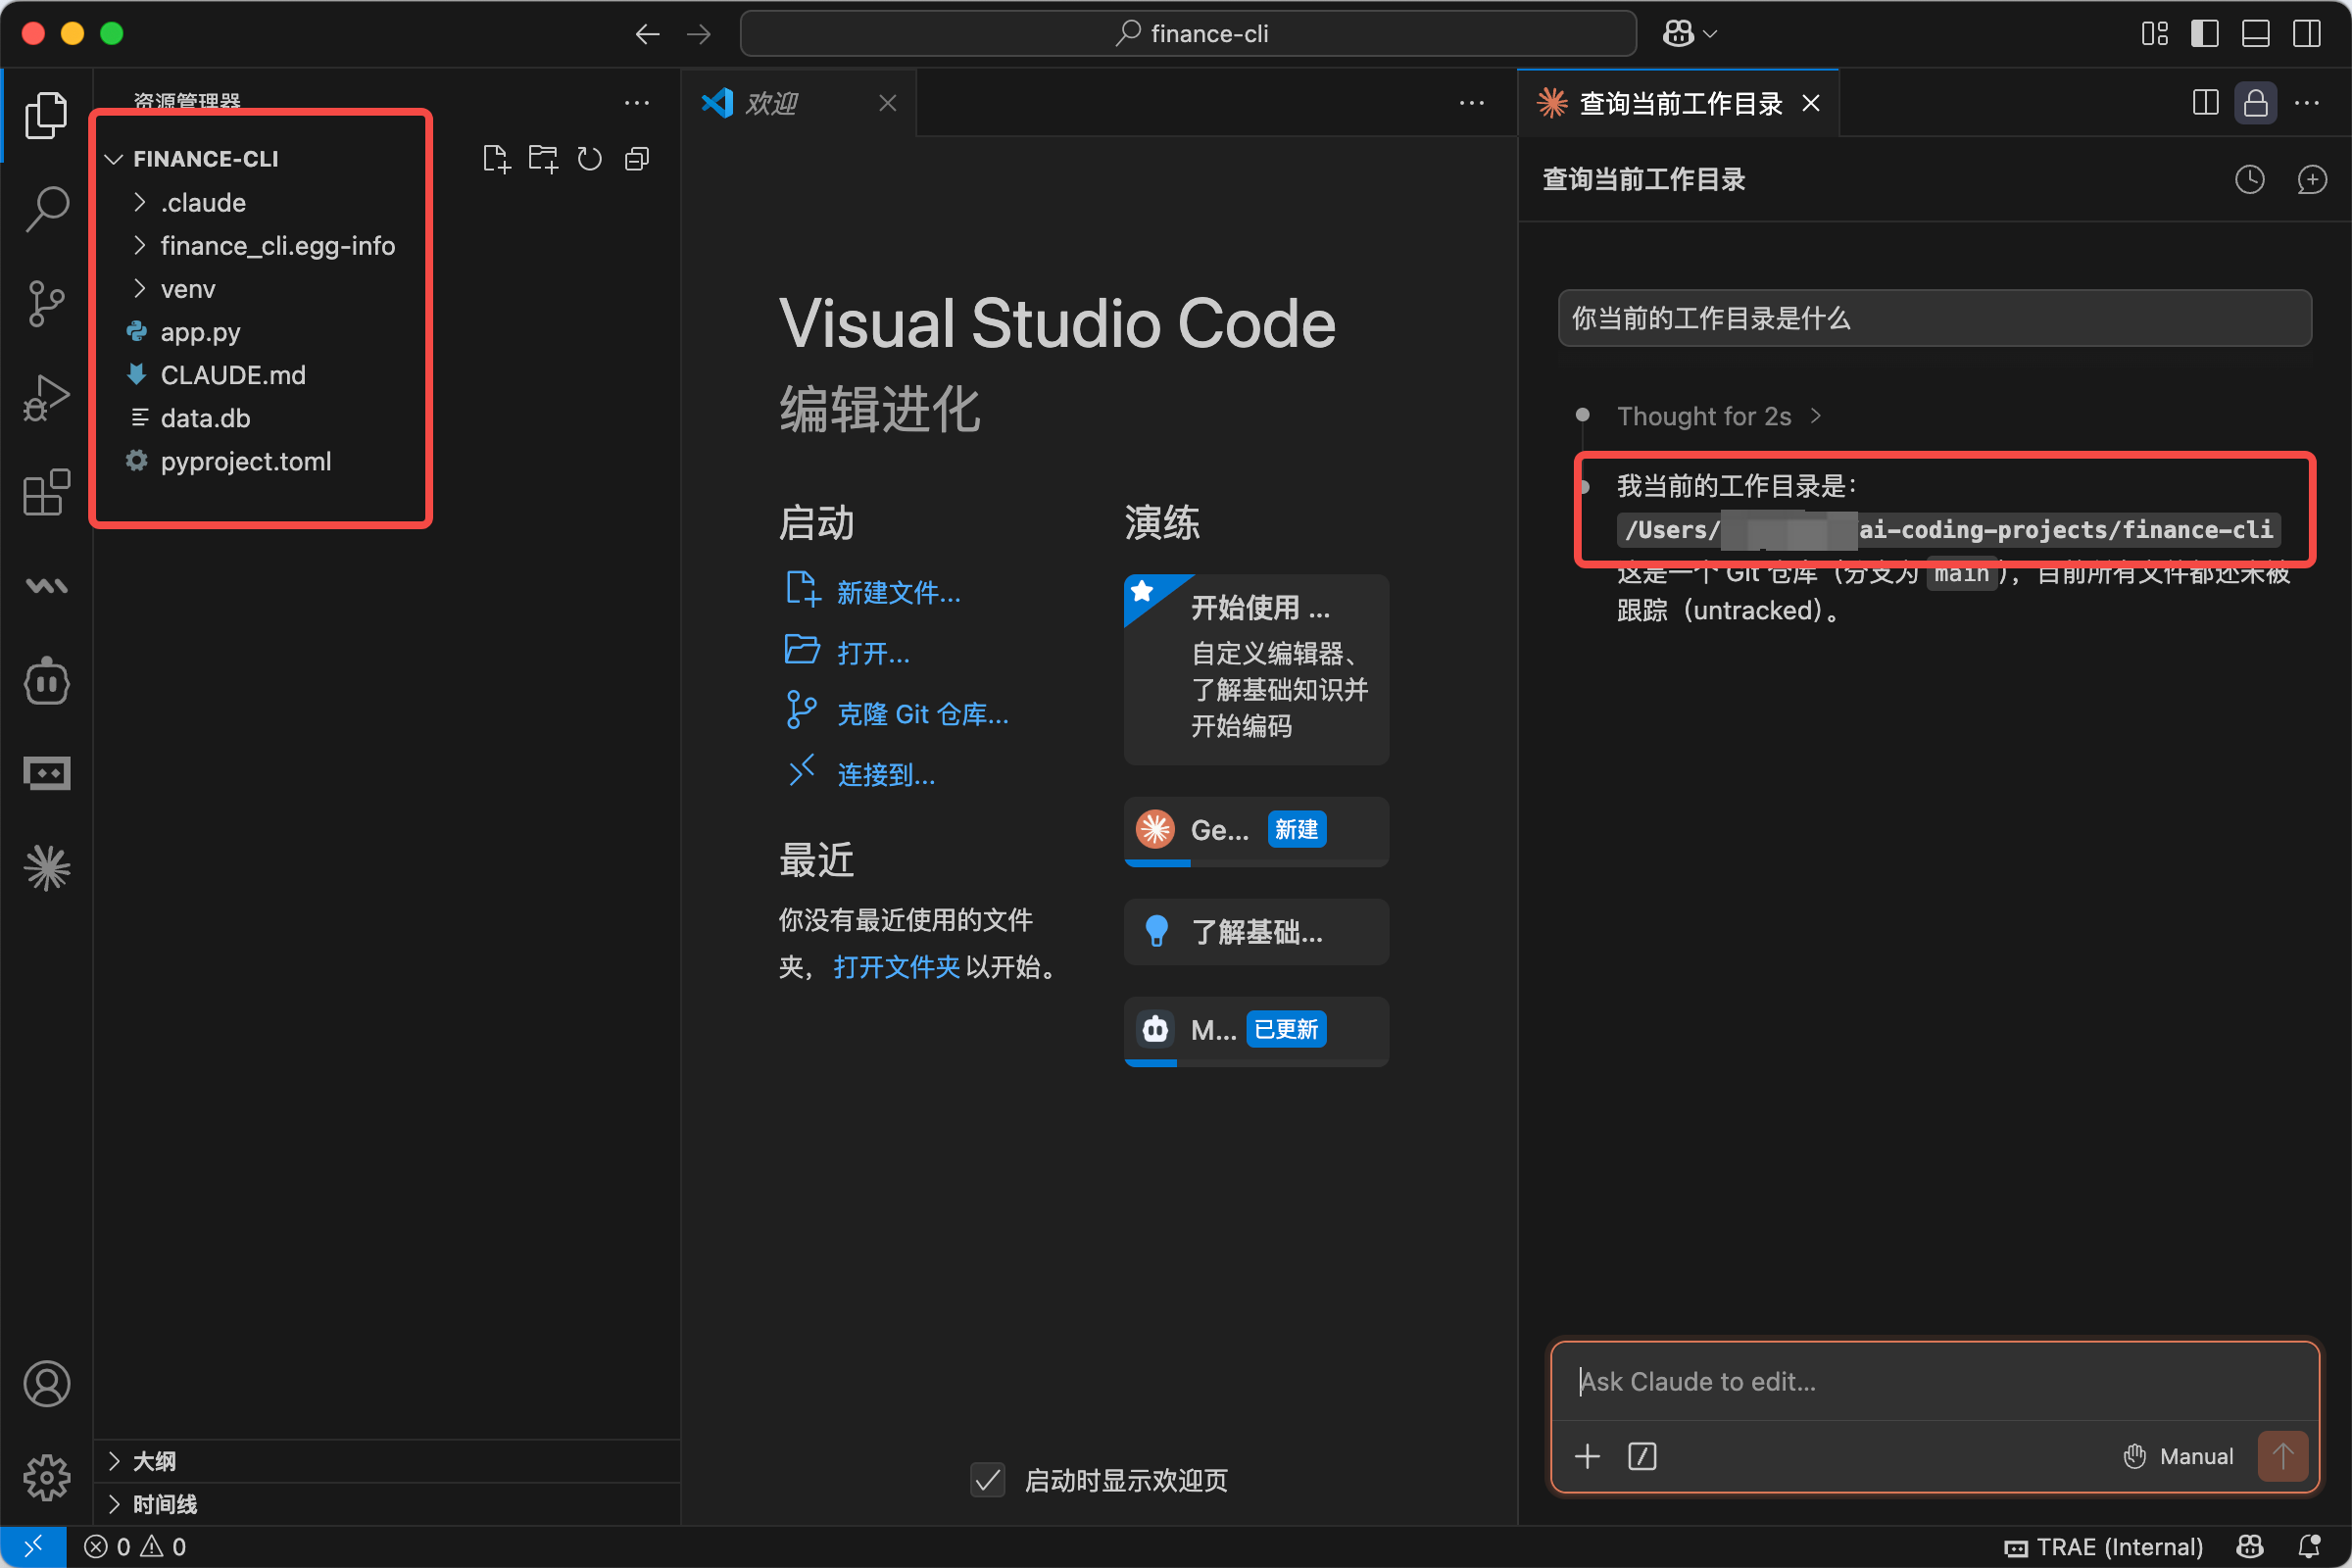Collapse all folders in explorer
2352x1568 pixels.
click(x=637, y=159)
